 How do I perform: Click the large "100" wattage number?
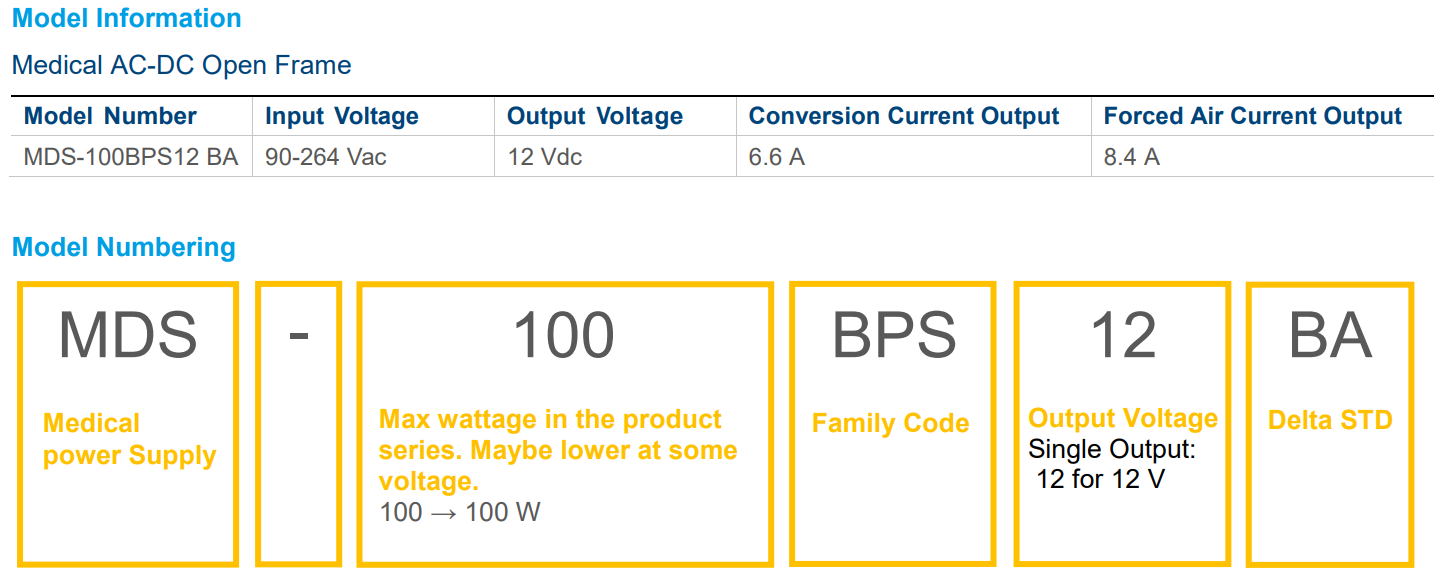click(563, 335)
